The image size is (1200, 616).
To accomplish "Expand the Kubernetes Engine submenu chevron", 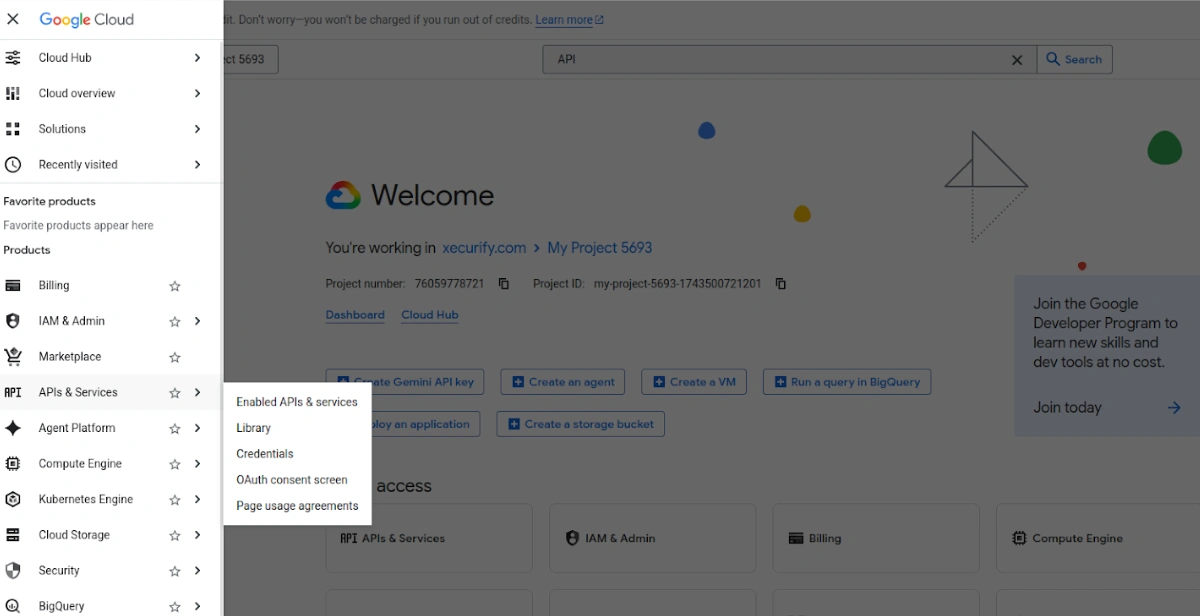I will click(x=197, y=500).
